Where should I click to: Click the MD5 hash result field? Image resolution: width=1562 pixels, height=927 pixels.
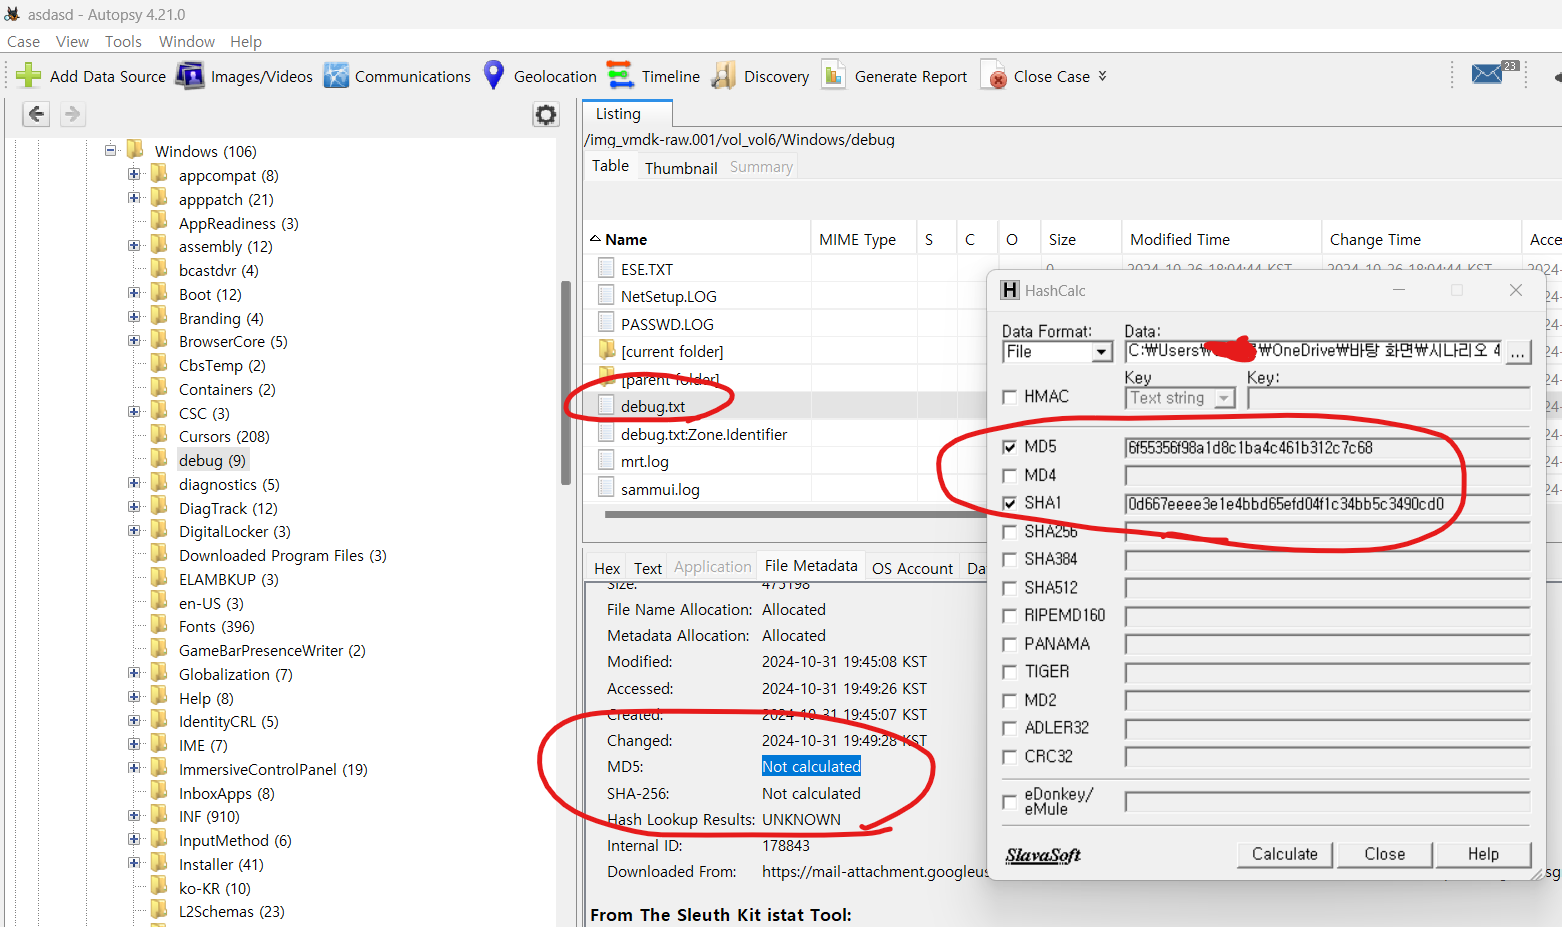[1327, 448]
